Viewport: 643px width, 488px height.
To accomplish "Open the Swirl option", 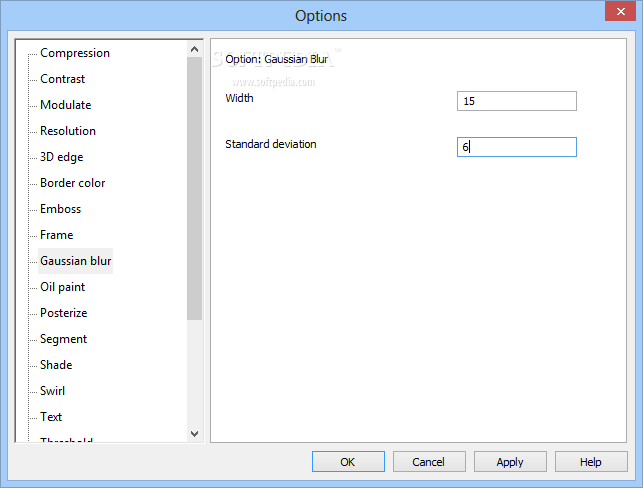I will (x=52, y=391).
